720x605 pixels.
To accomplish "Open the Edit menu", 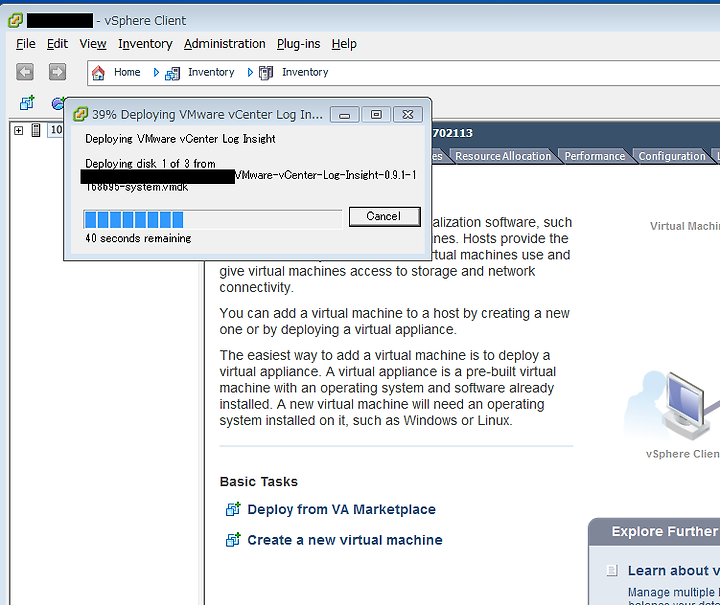I will pyautogui.click(x=57, y=44).
